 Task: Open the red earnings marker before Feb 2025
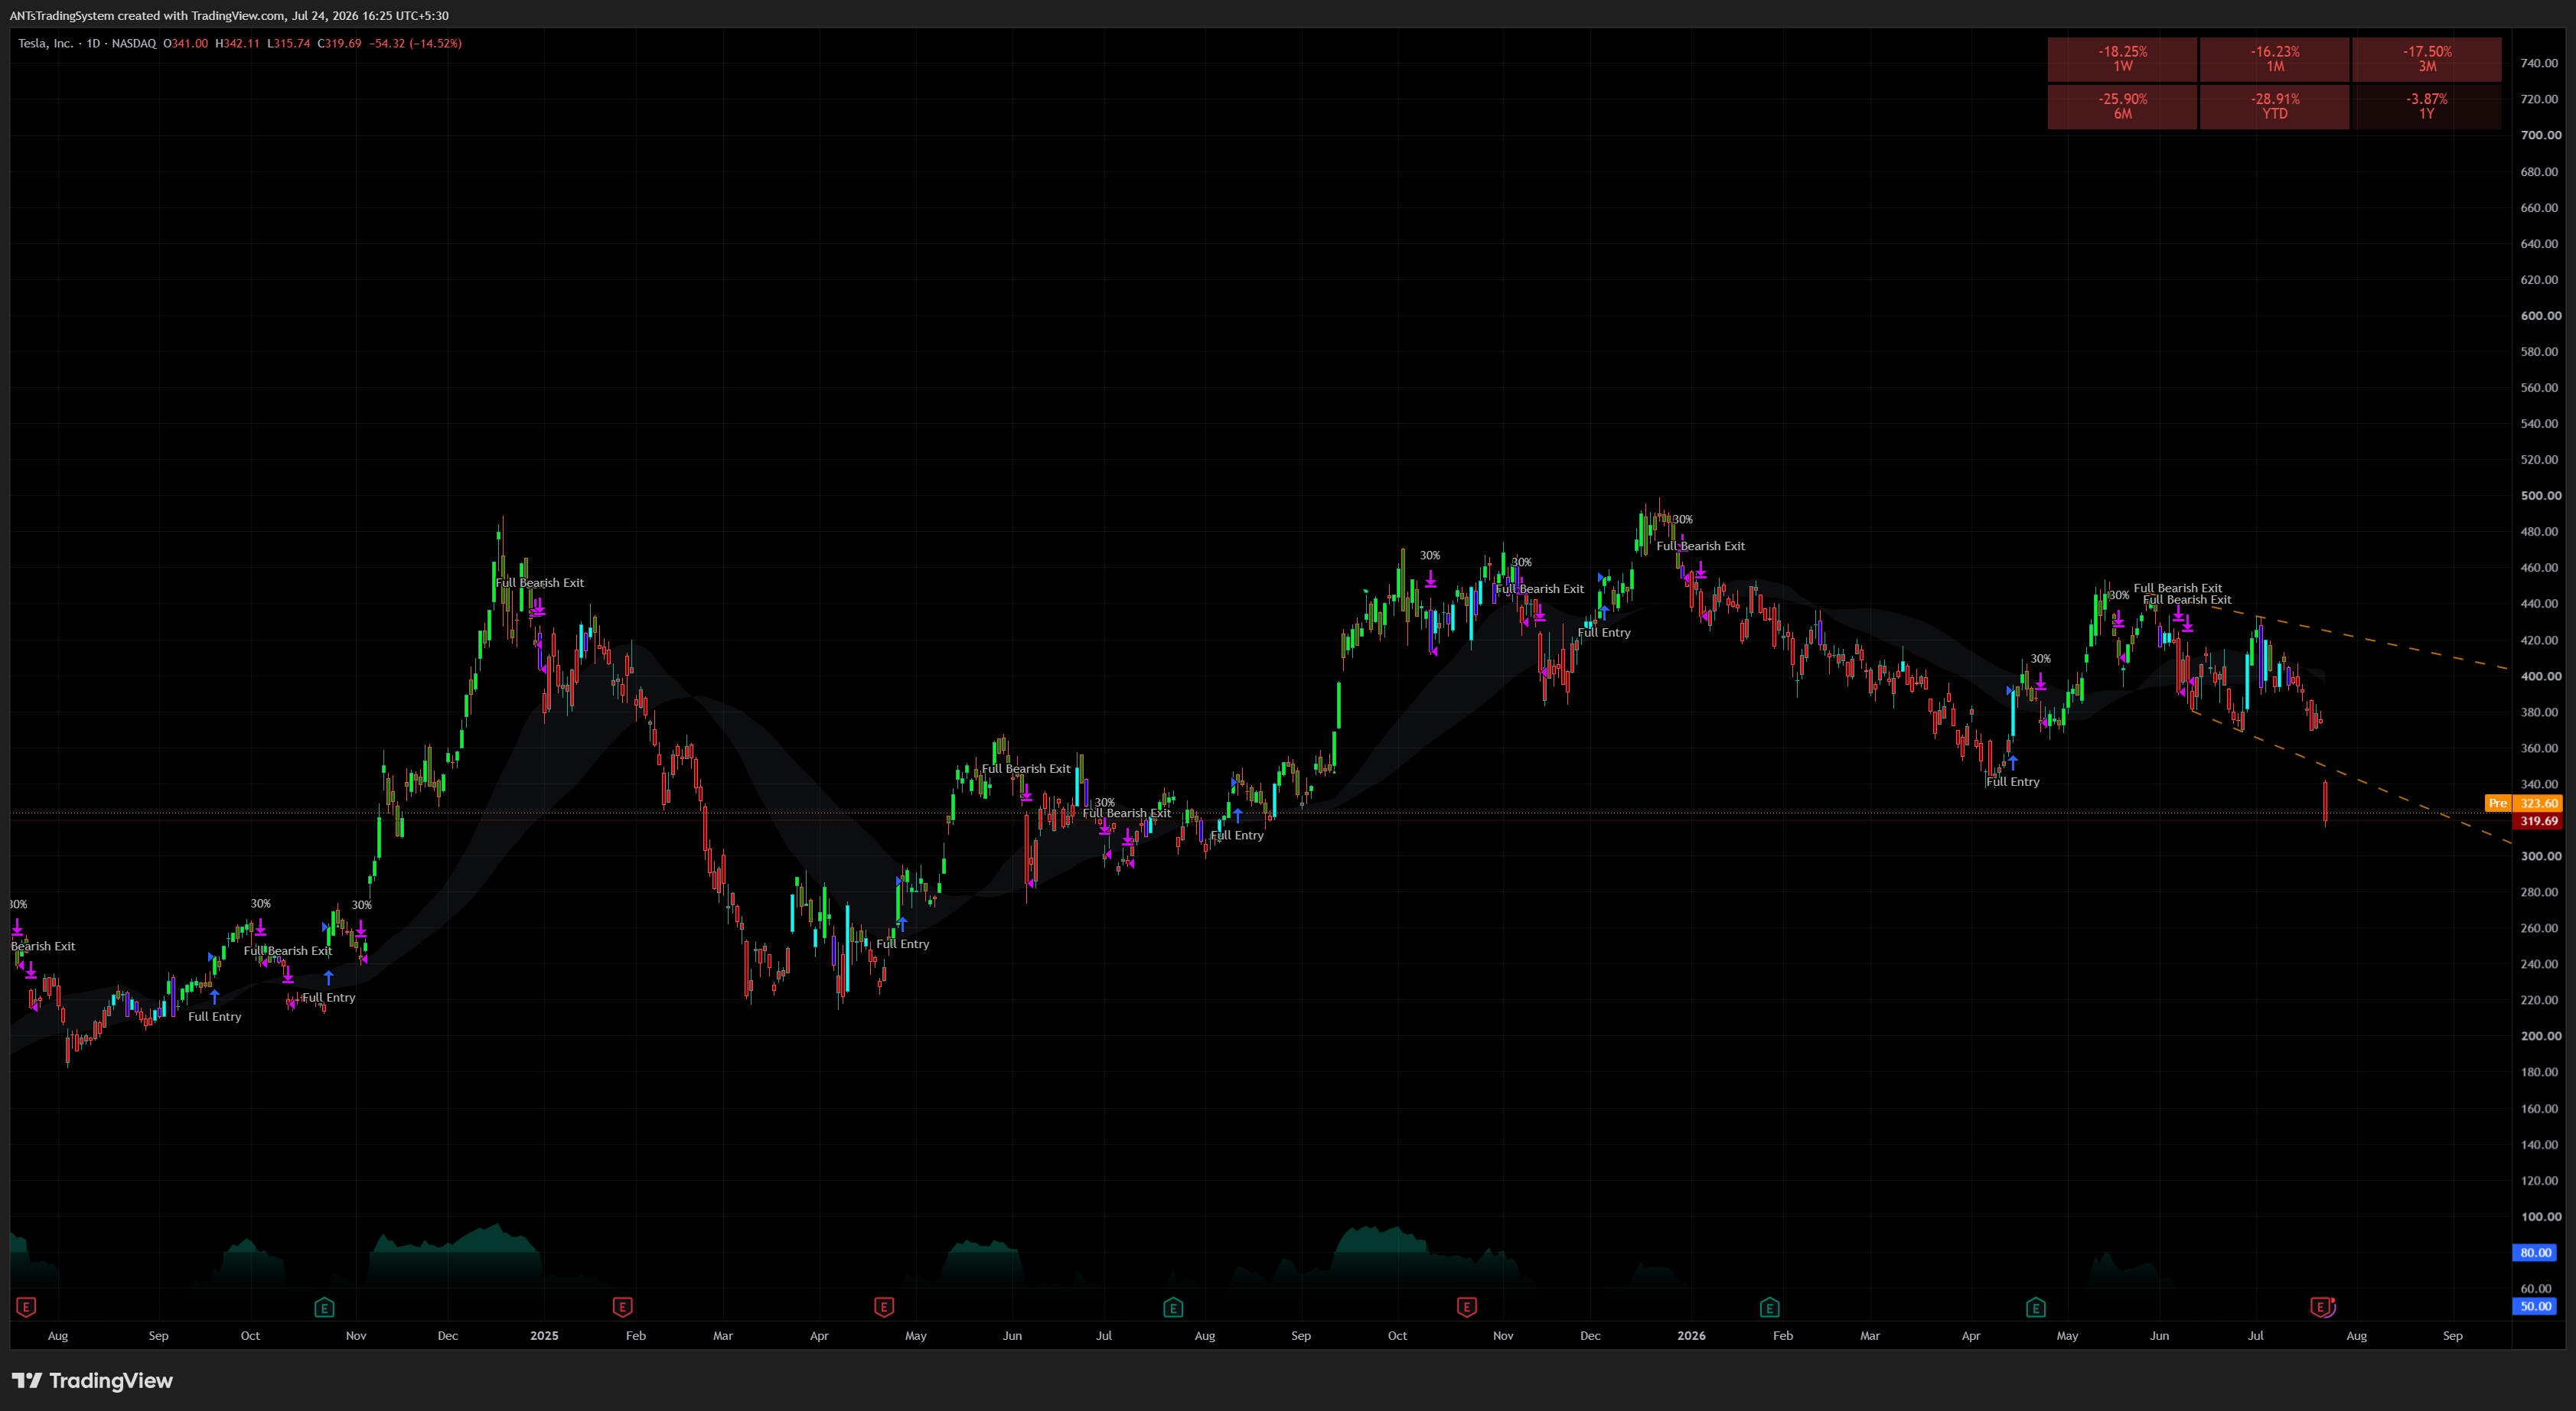(x=622, y=1307)
